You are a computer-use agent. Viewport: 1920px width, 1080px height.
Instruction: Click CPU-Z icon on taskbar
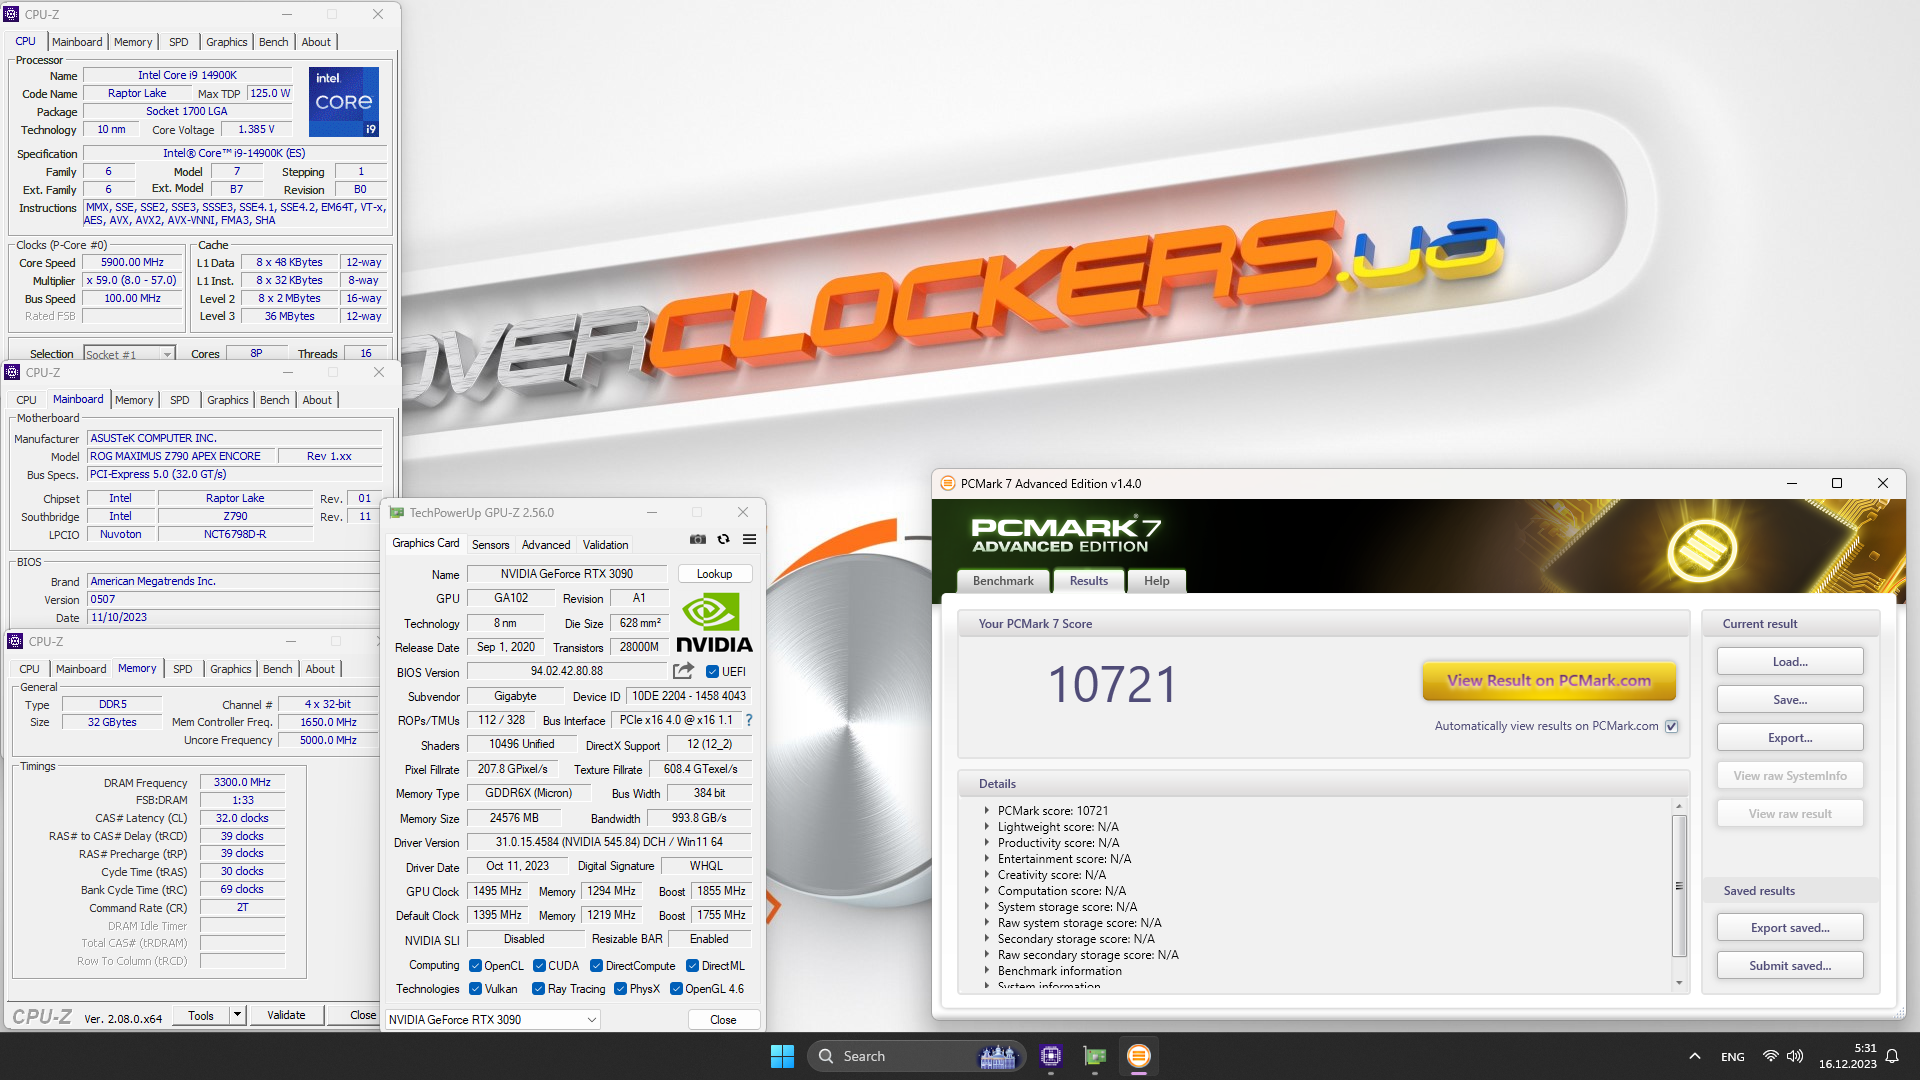click(x=1051, y=1056)
